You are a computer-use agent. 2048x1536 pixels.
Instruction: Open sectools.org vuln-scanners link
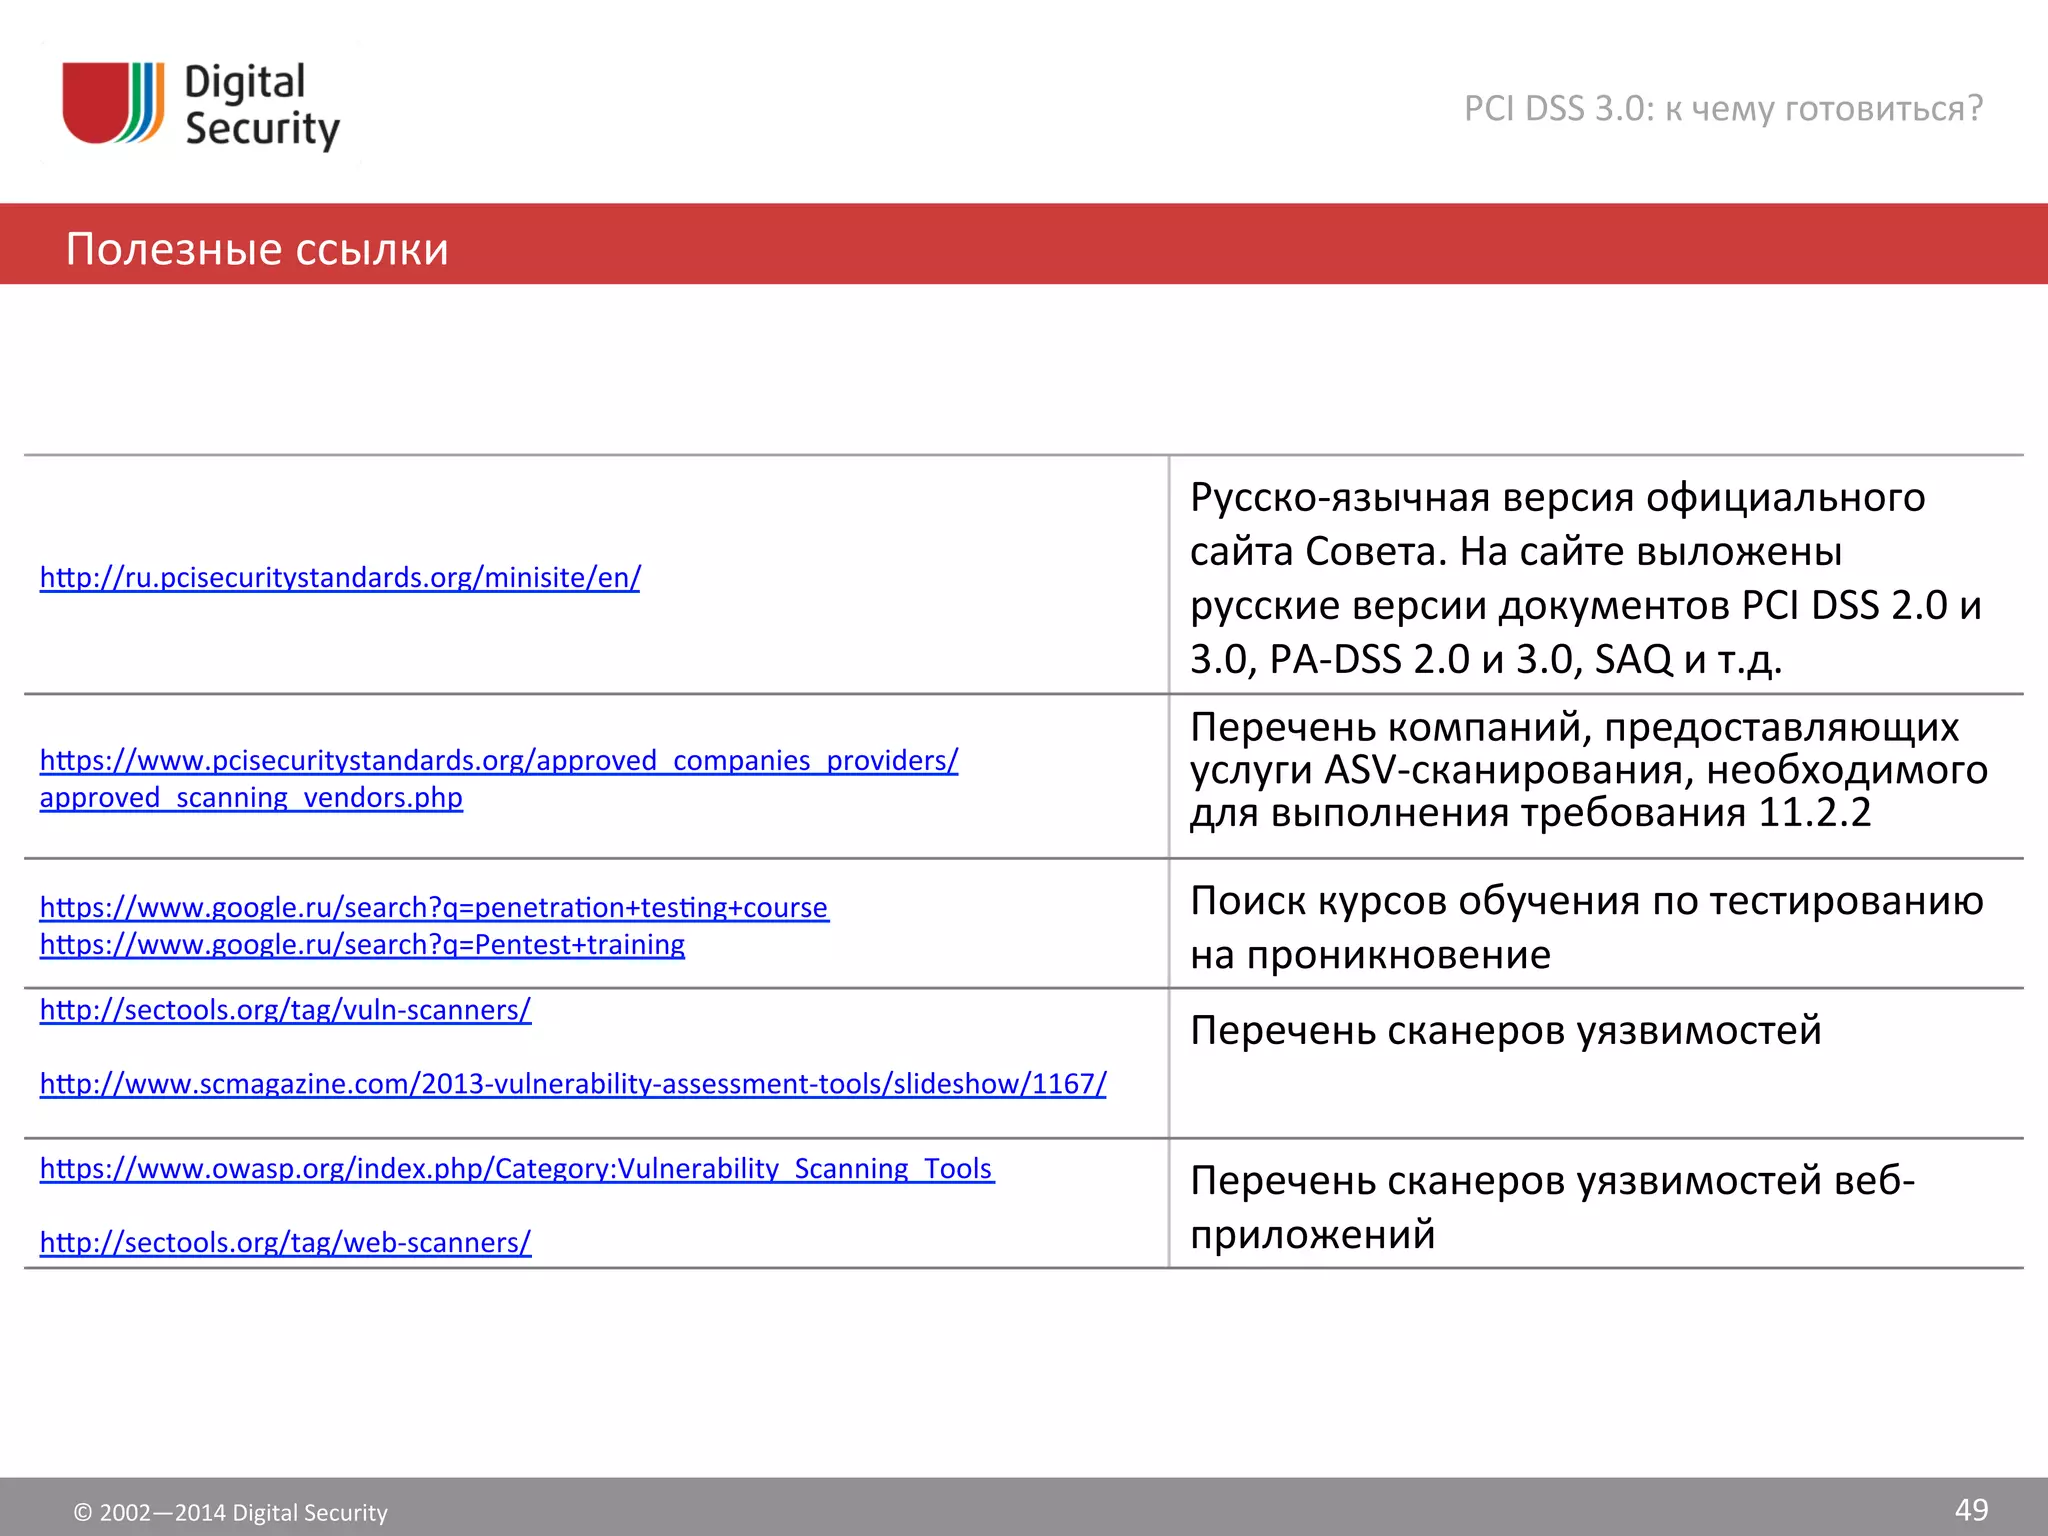coord(285,1010)
